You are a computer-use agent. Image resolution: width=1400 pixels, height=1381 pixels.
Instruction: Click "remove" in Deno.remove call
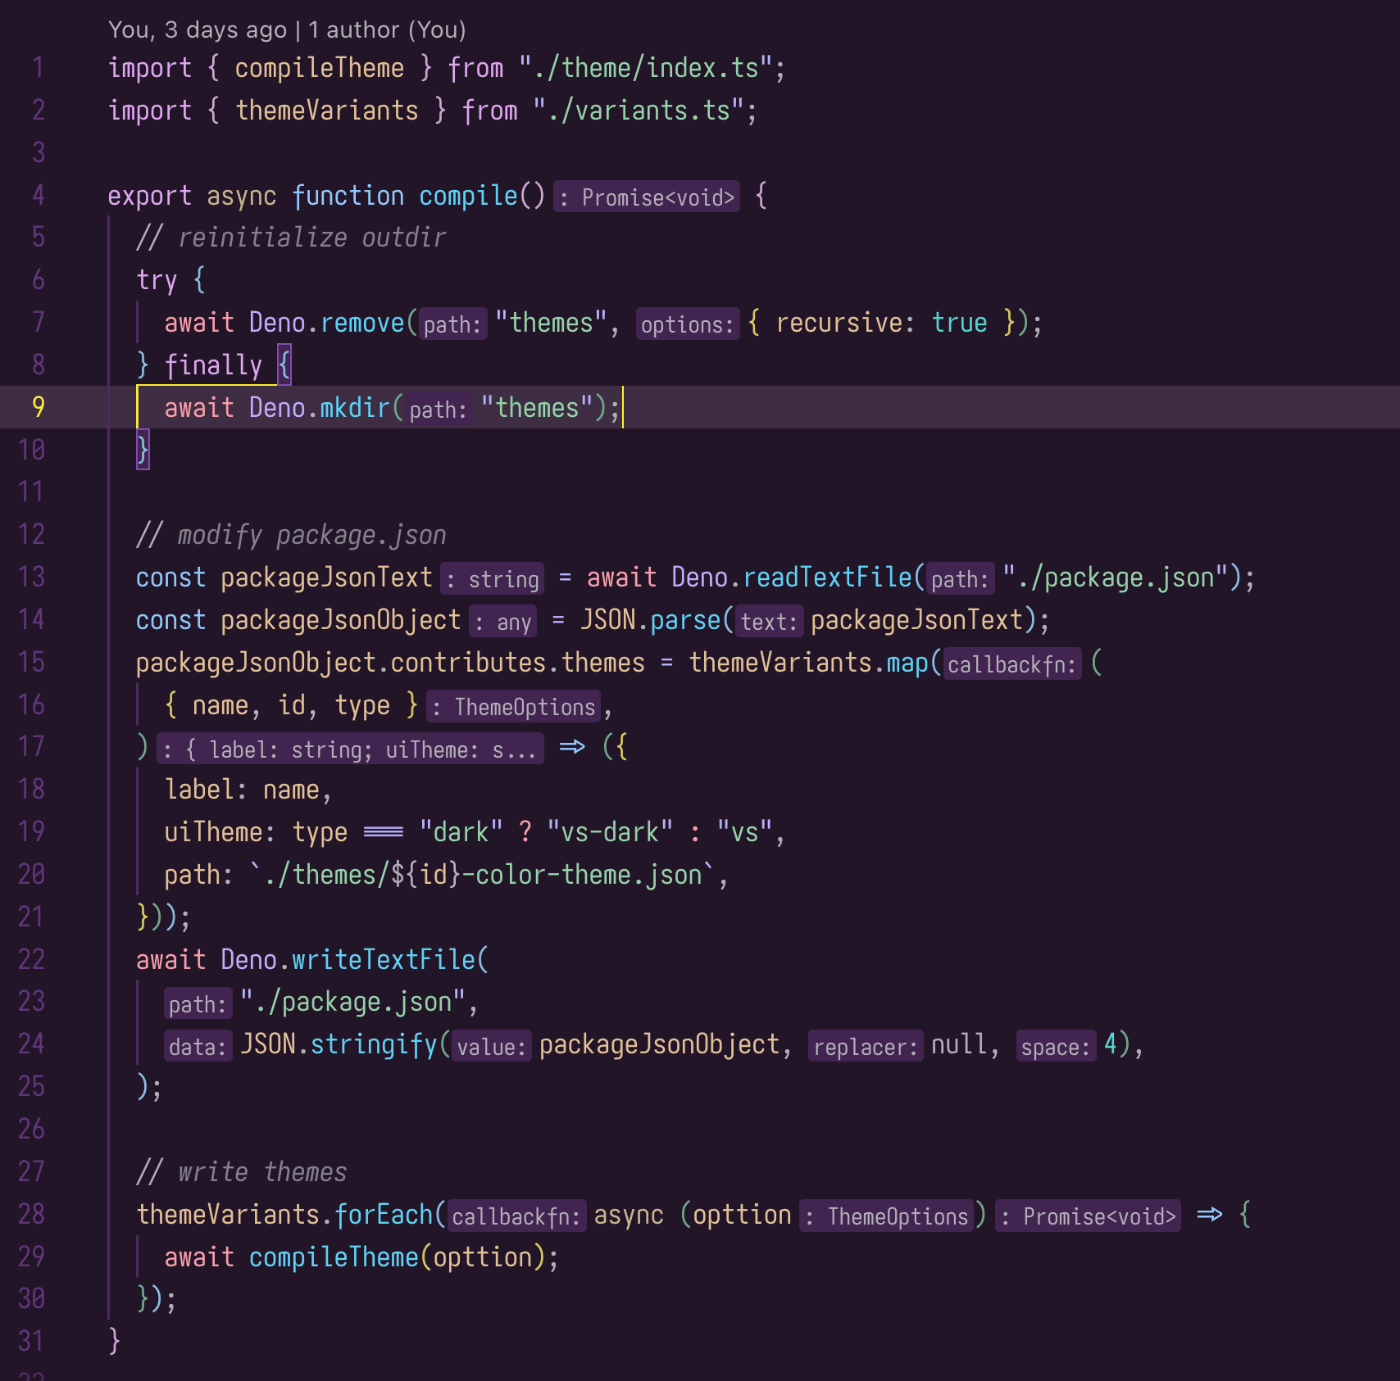tap(362, 322)
